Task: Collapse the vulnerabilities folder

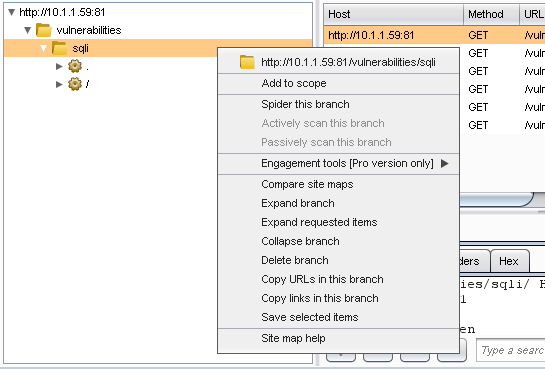Action: pos(27,30)
